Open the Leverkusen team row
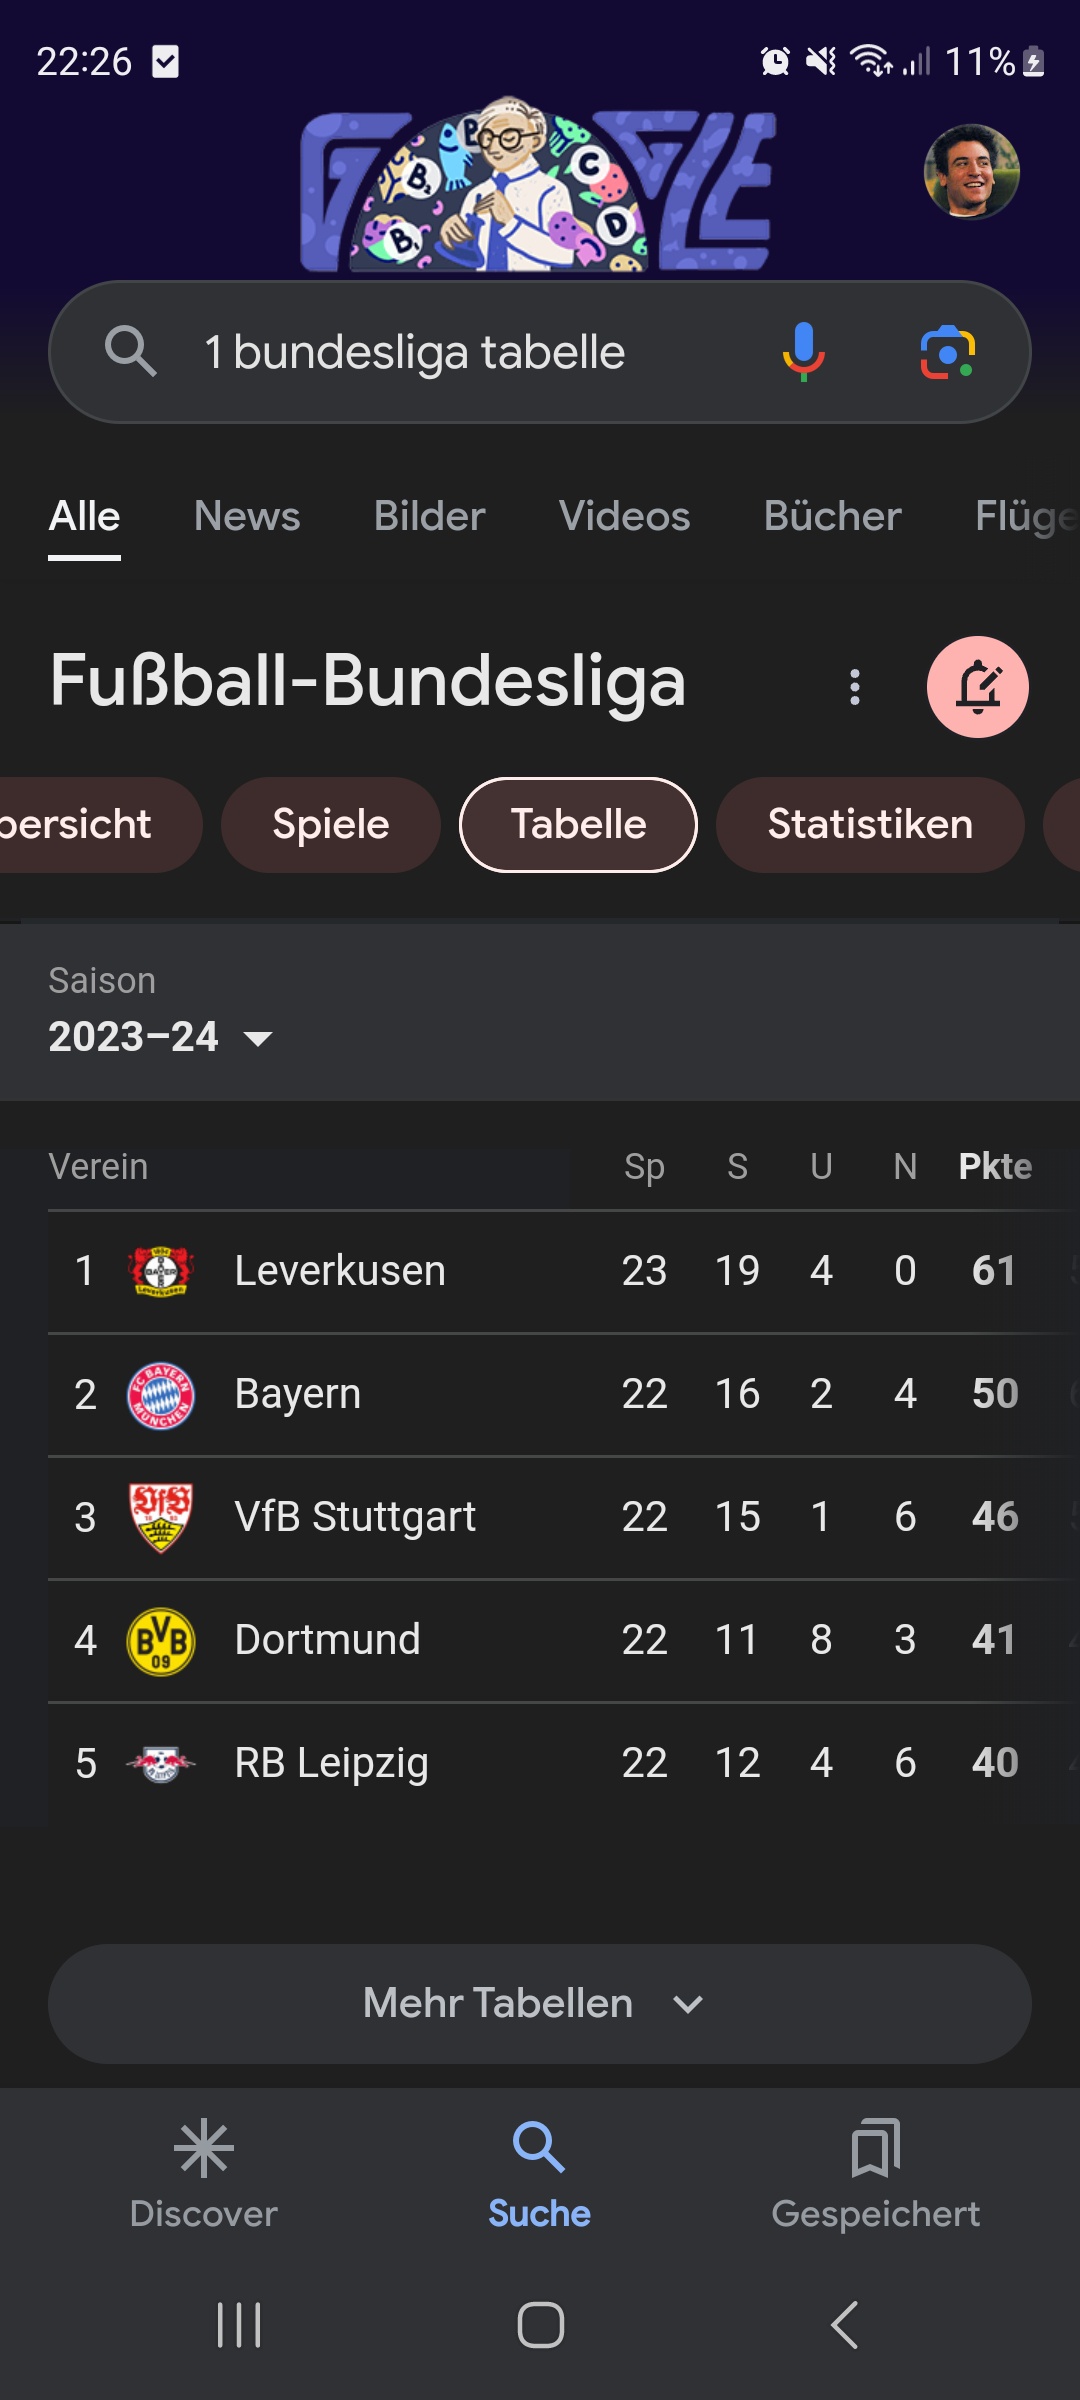The width and height of the screenshot is (1080, 2400). click(x=340, y=1271)
